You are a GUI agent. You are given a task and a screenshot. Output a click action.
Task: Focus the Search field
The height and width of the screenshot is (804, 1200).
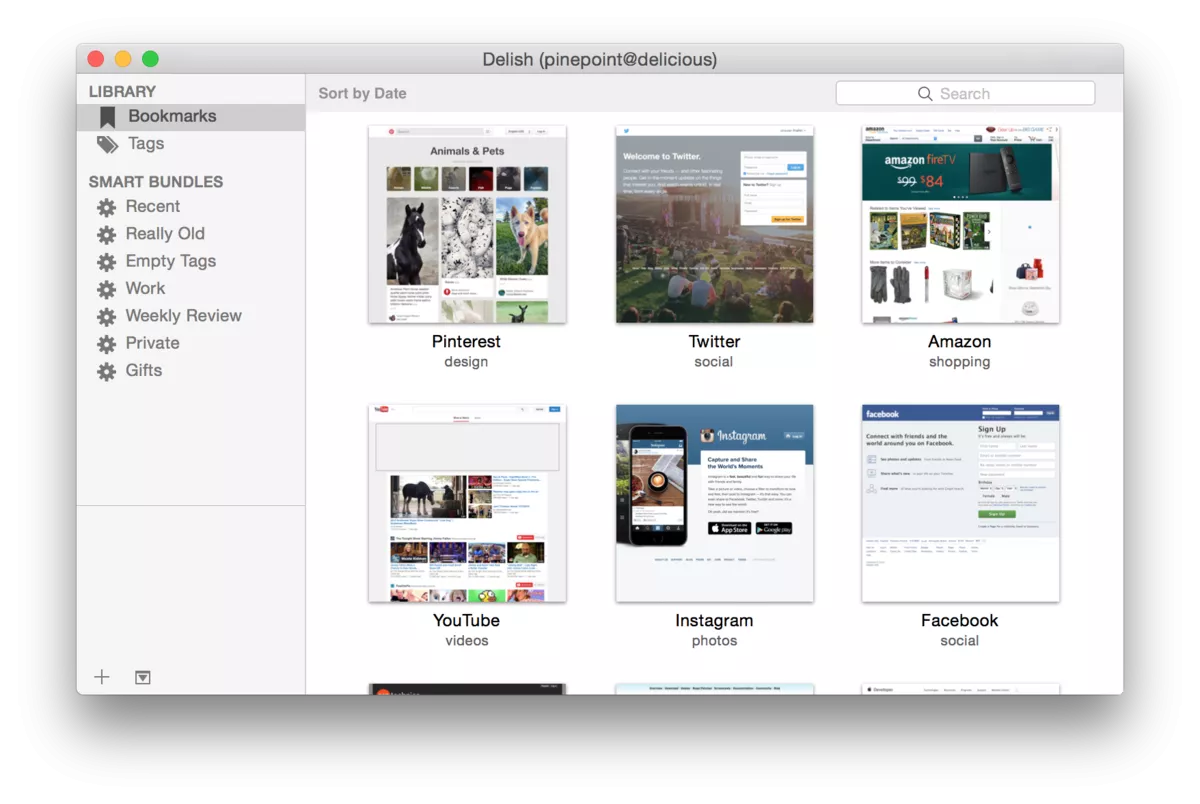click(965, 94)
